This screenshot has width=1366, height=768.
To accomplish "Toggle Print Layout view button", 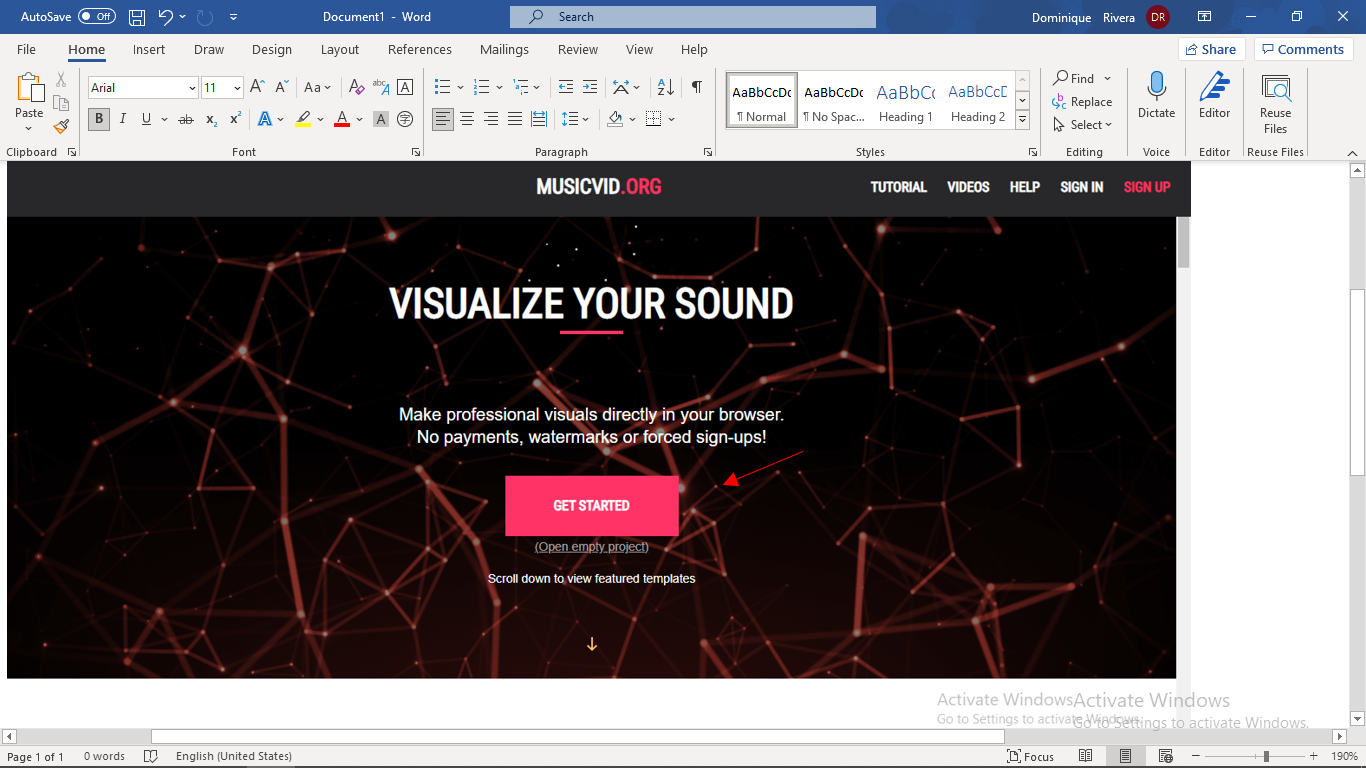I will coord(1126,756).
